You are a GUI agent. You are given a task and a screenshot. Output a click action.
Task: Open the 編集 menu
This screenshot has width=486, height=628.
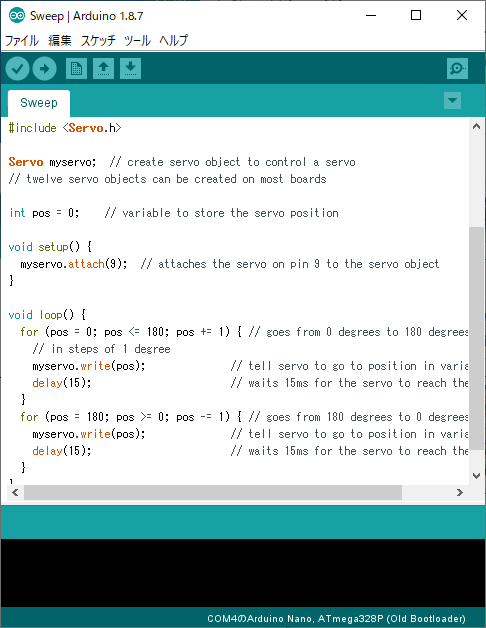60,40
